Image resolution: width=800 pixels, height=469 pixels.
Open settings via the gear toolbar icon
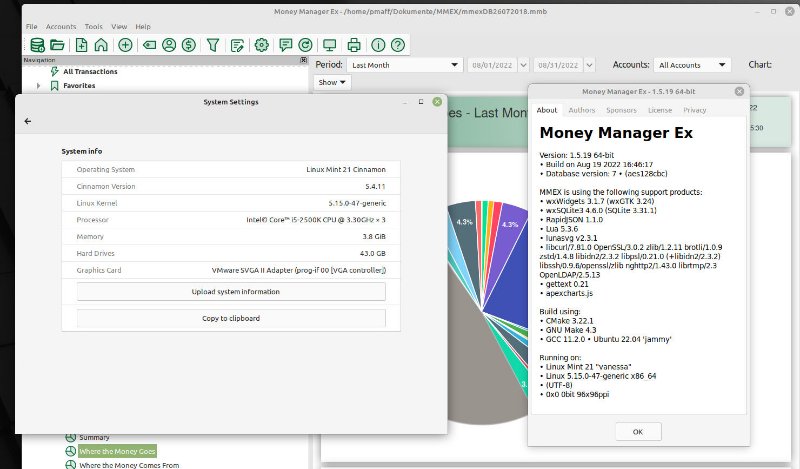(261, 45)
